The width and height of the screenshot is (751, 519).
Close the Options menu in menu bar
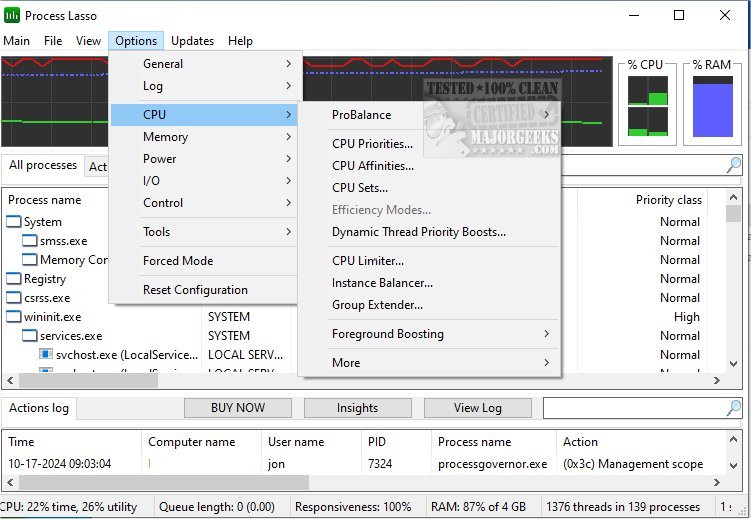pyautogui.click(x=136, y=41)
